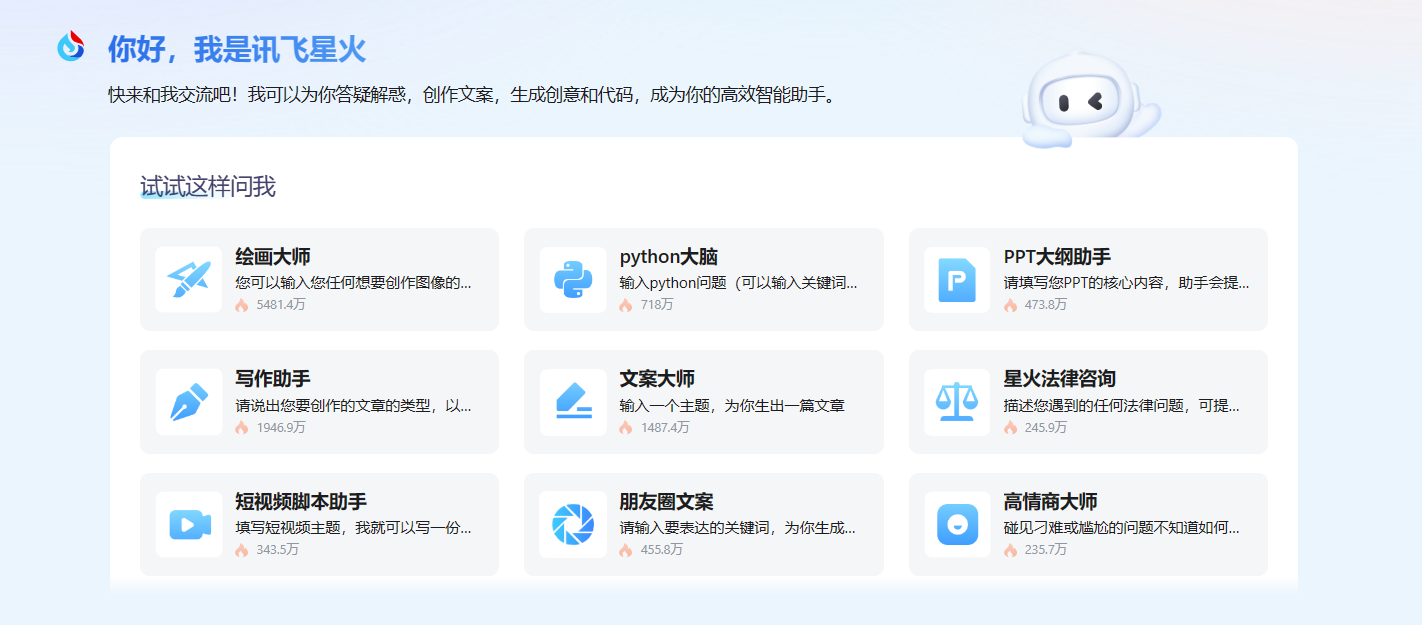The width and height of the screenshot is (1422, 625).
Task: Click the 1946.9万 usage count
Action: tap(281, 428)
